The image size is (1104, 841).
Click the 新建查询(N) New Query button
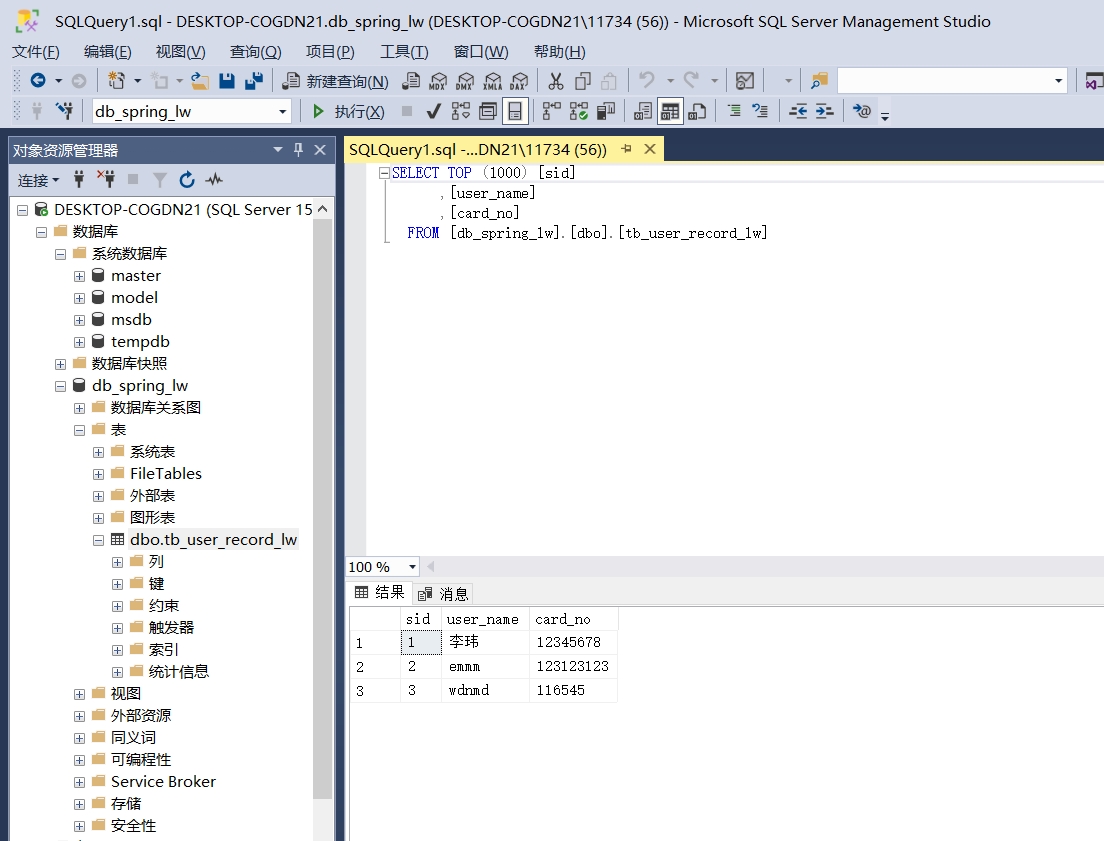point(335,81)
